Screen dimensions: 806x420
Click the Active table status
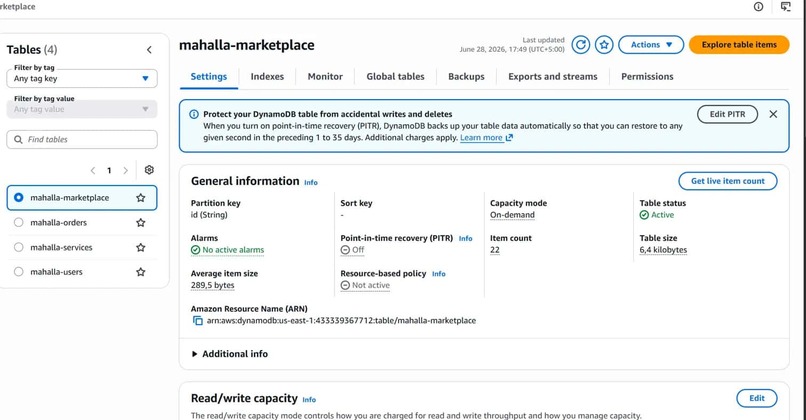(656, 215)
